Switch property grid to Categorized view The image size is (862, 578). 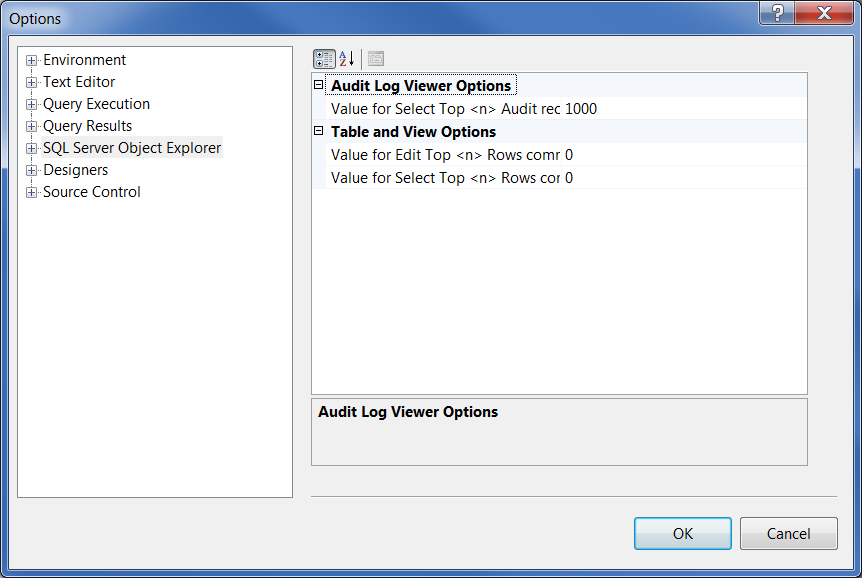(x=324, y=59)
